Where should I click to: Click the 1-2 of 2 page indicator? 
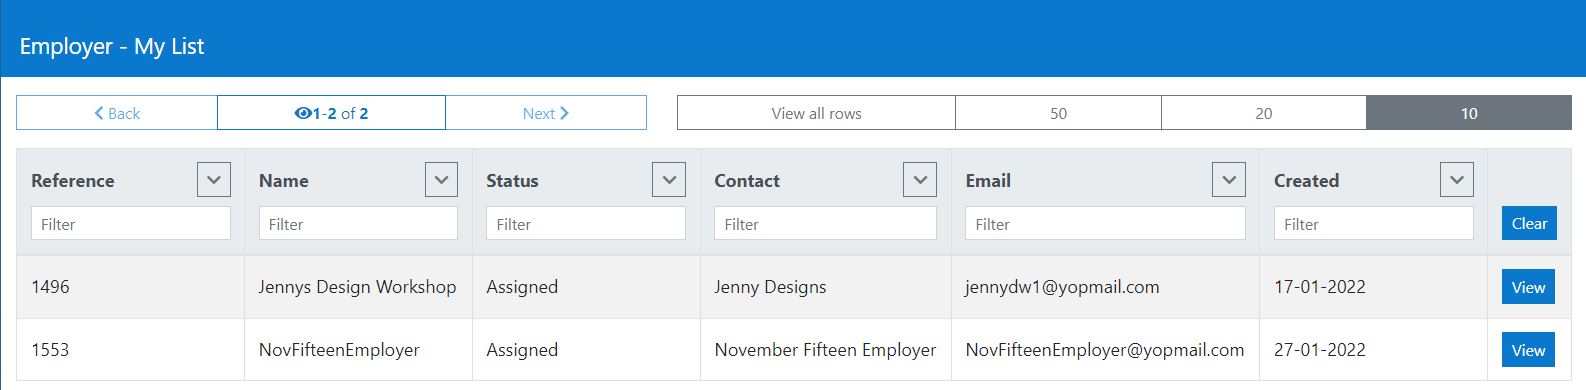[x=331, y=113]
